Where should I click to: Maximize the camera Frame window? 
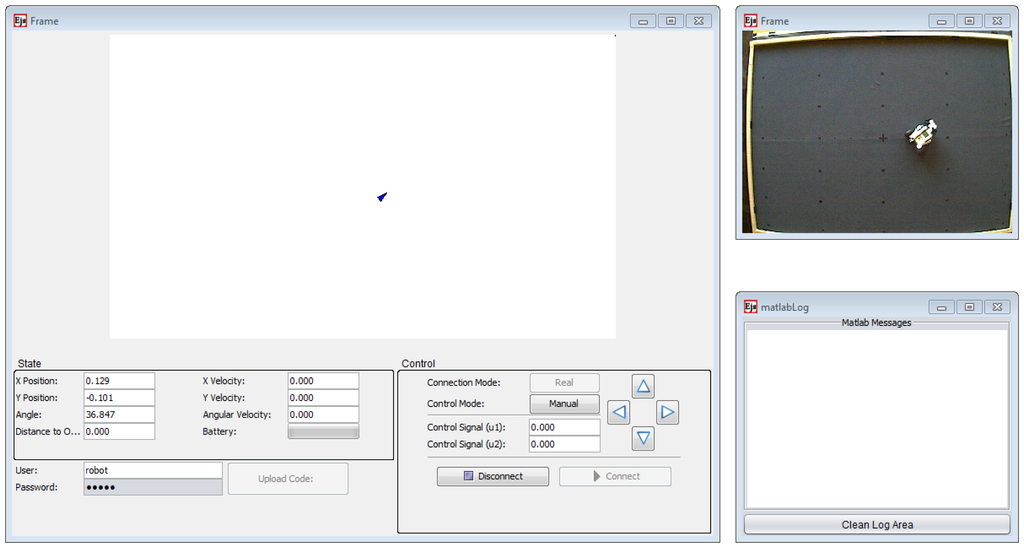point(968,21)
